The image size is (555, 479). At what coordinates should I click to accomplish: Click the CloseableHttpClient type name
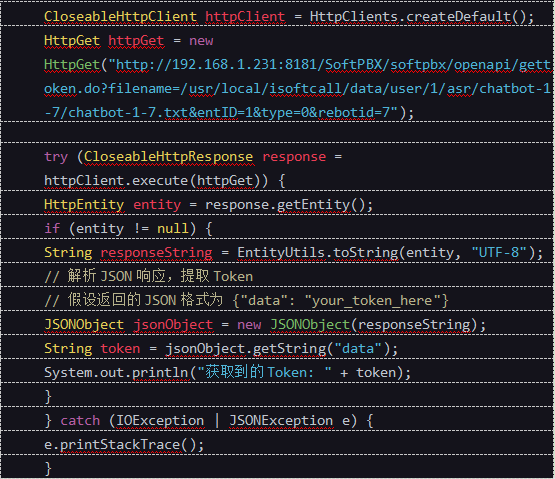[121, 17]
